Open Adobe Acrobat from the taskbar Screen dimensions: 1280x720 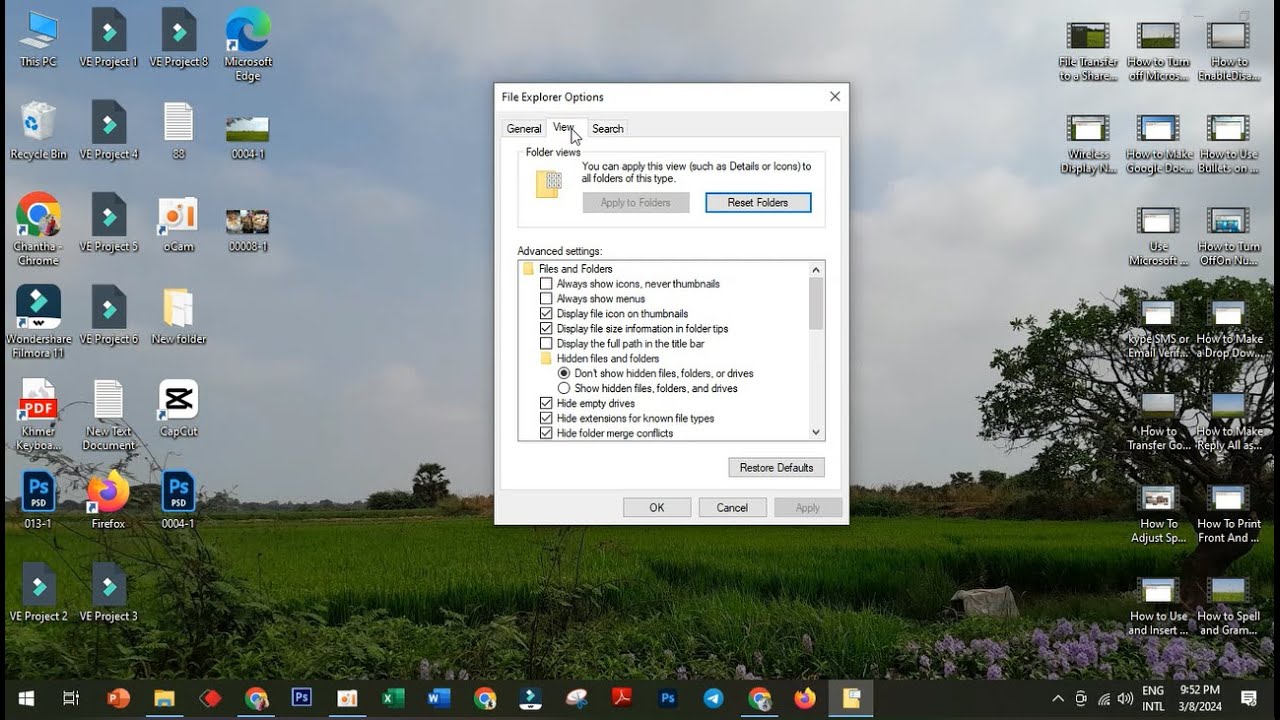coord(622,699)
